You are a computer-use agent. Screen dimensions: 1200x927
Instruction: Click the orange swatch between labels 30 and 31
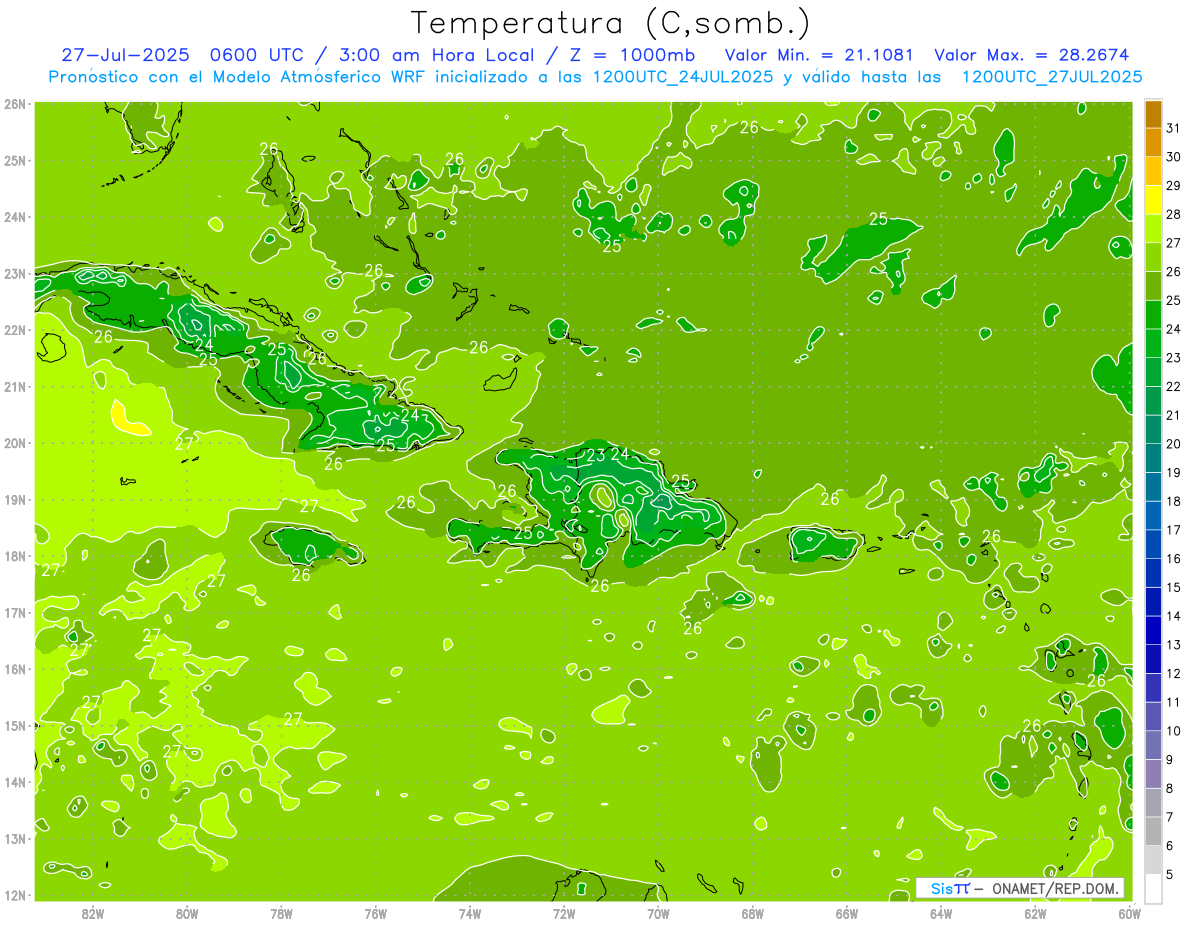[1153, 142]
